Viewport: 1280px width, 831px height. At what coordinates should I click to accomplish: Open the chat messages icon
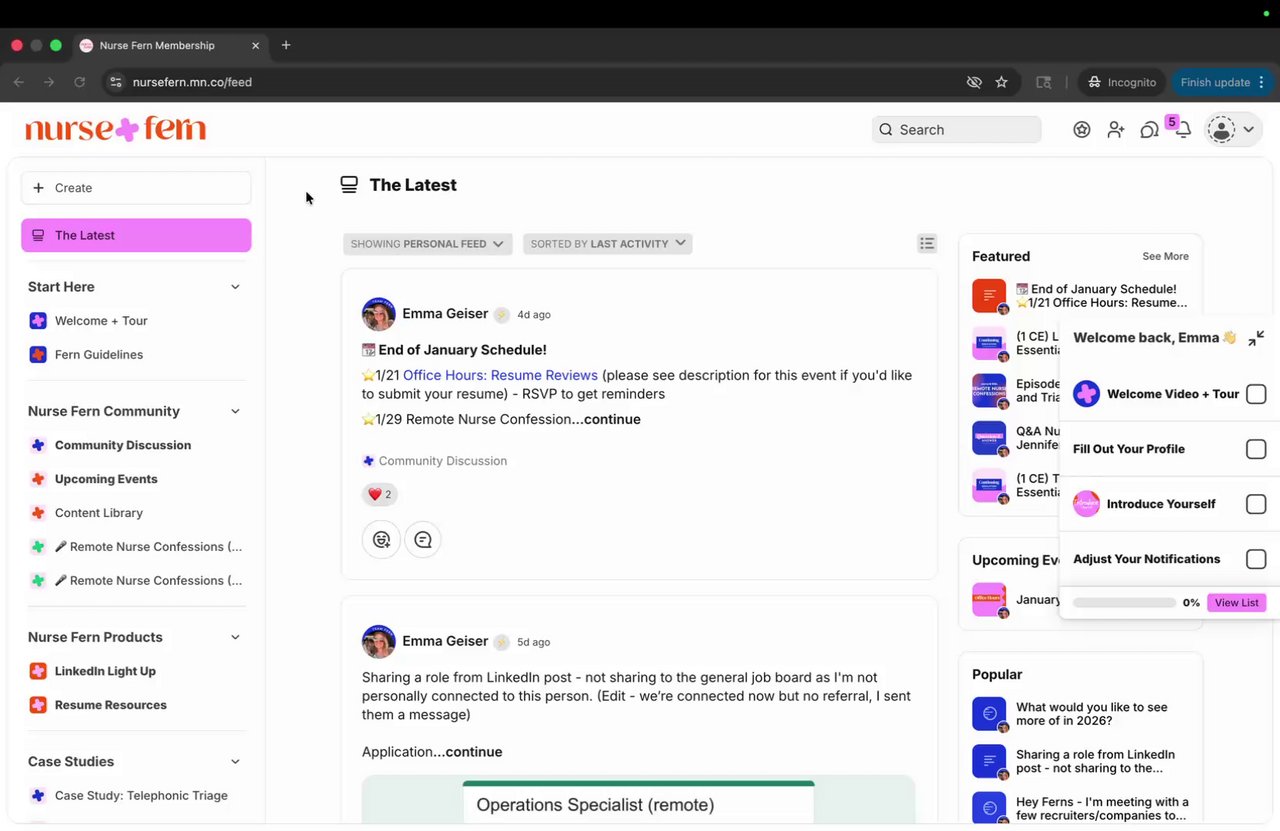click(x=1150, y=130)
